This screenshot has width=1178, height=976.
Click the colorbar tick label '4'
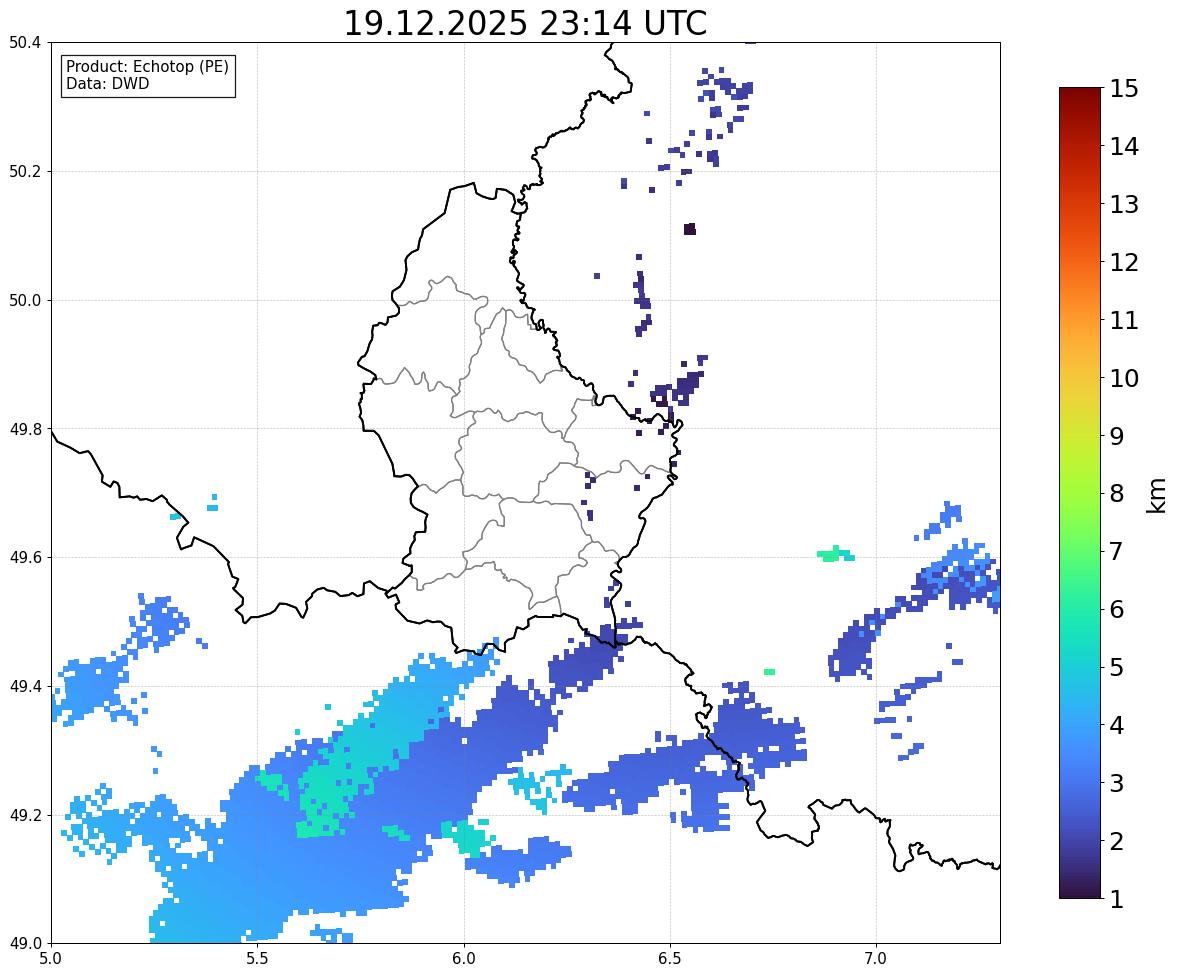(x=1117, y=725)
